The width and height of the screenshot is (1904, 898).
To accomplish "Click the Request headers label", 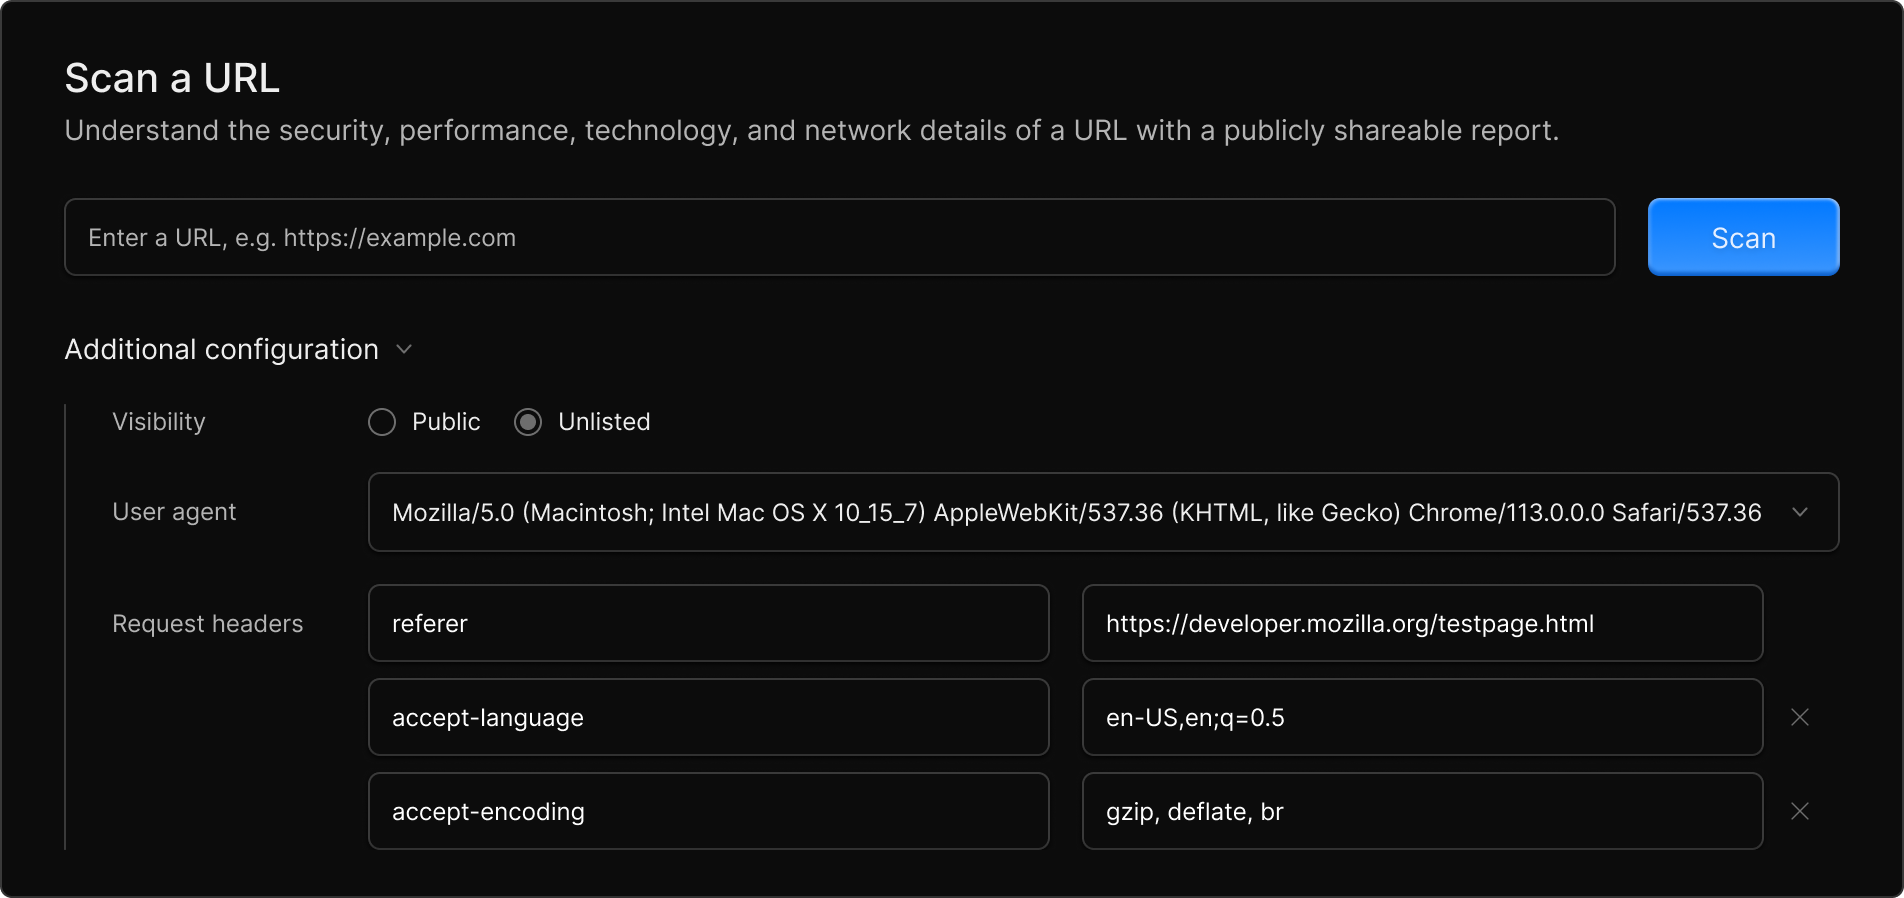I will (207, 623).
